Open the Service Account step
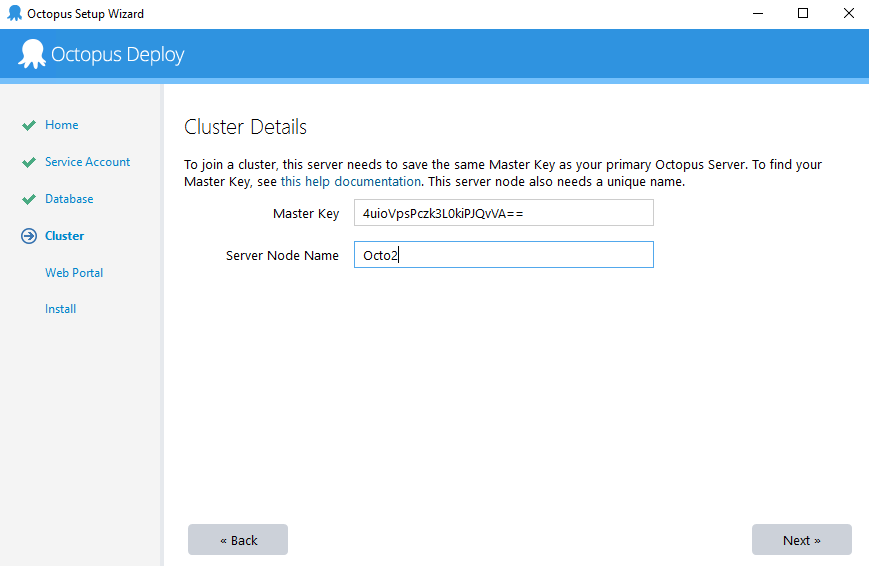The width and height of the screenshot is (869, 566). 87,162
